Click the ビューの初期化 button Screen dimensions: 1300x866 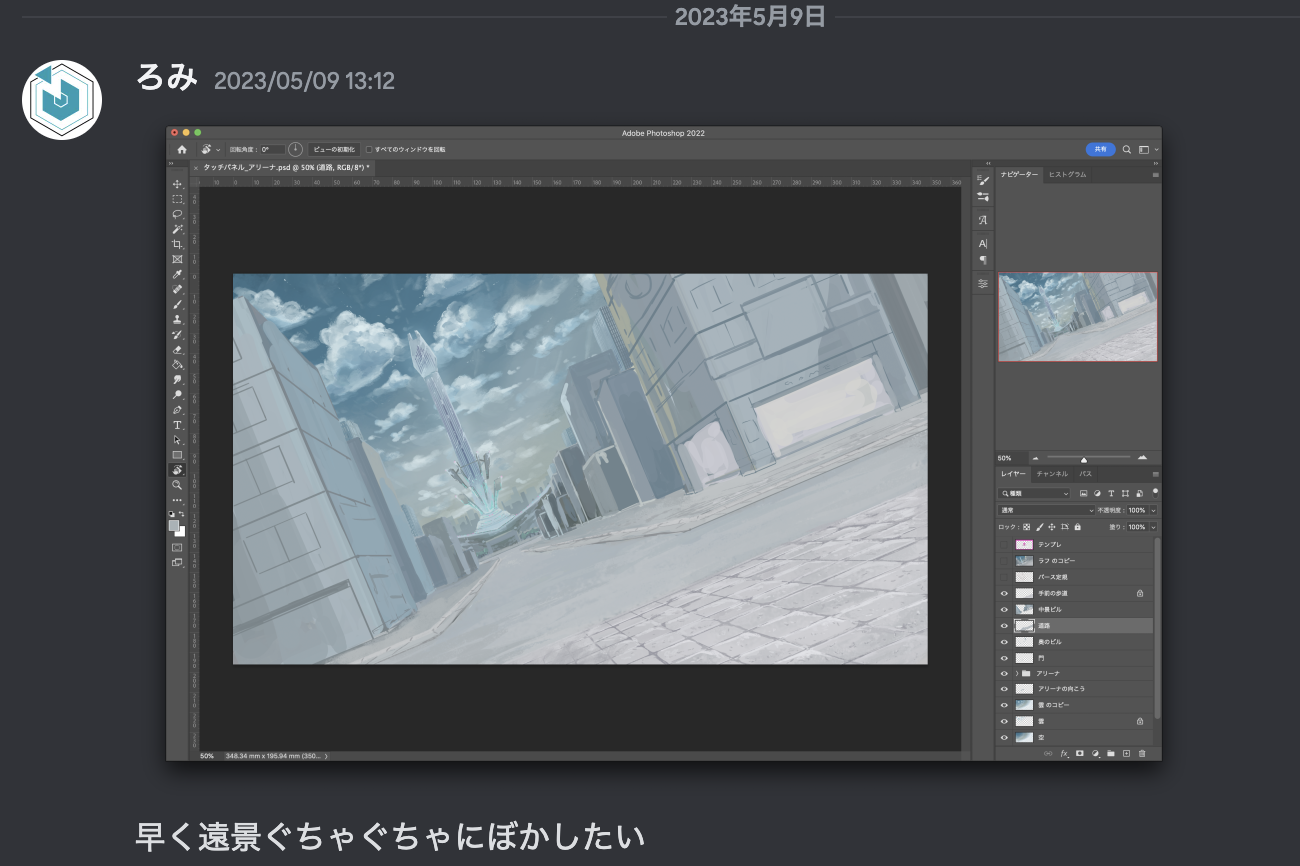click(x=333, y=149)
